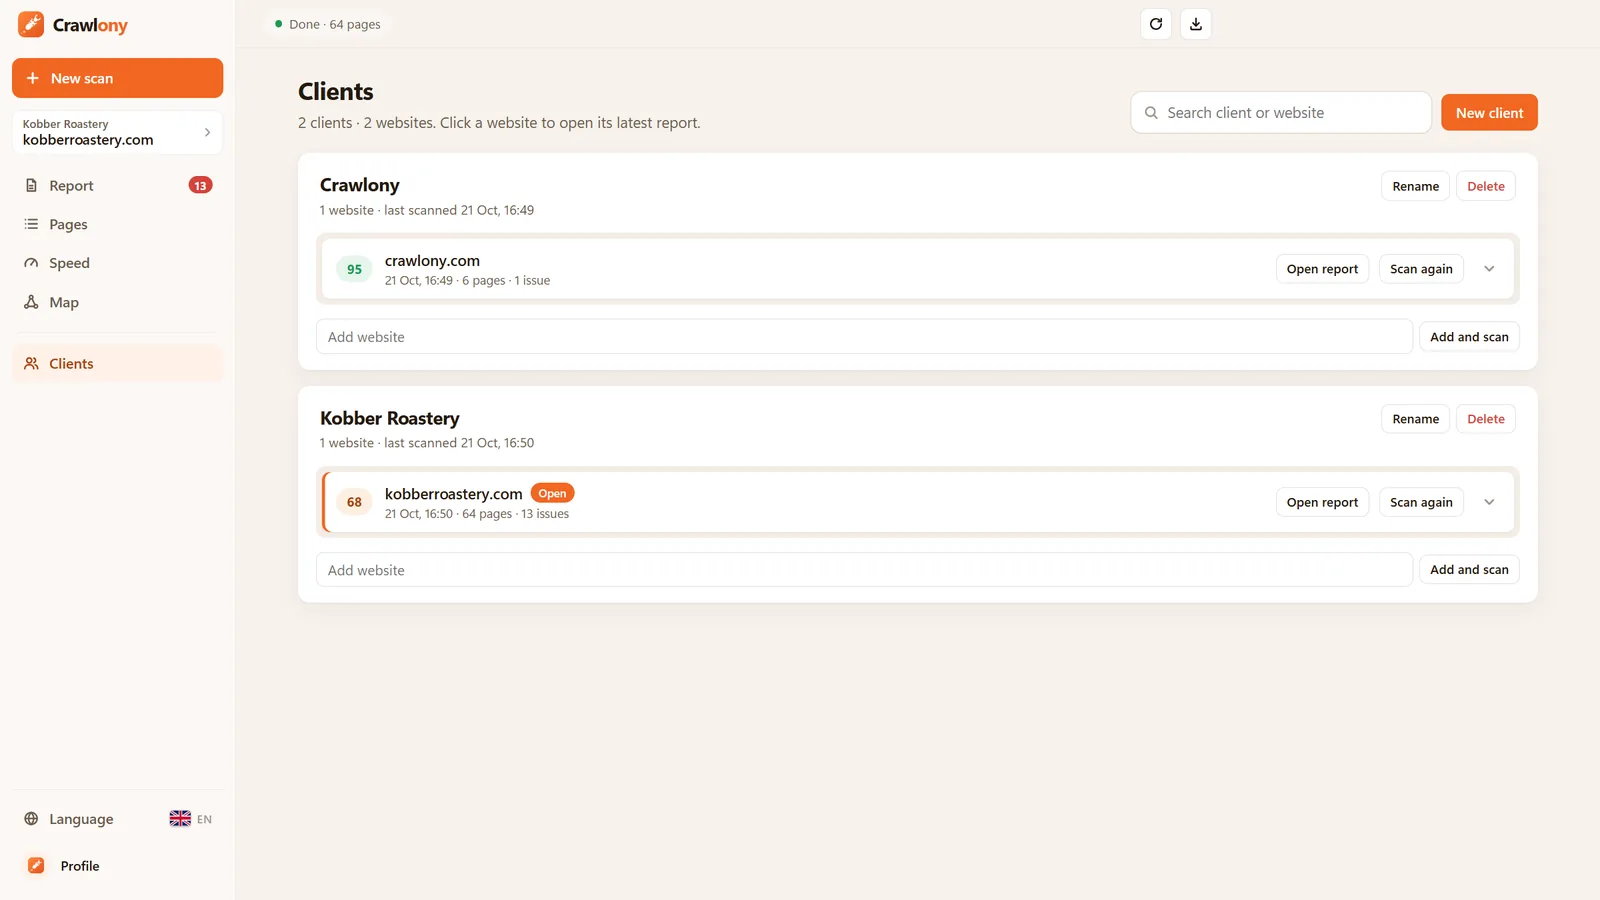Click the Report document icon in sidebar
1600x900 pixels.
pyautogui.click(x=31, y=185)
